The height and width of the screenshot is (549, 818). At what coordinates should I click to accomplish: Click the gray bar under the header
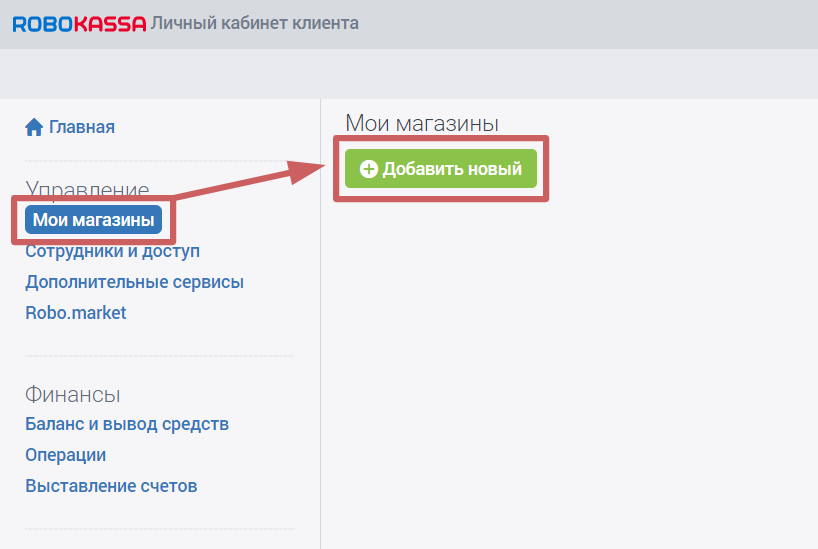click(x=409, y=73)
